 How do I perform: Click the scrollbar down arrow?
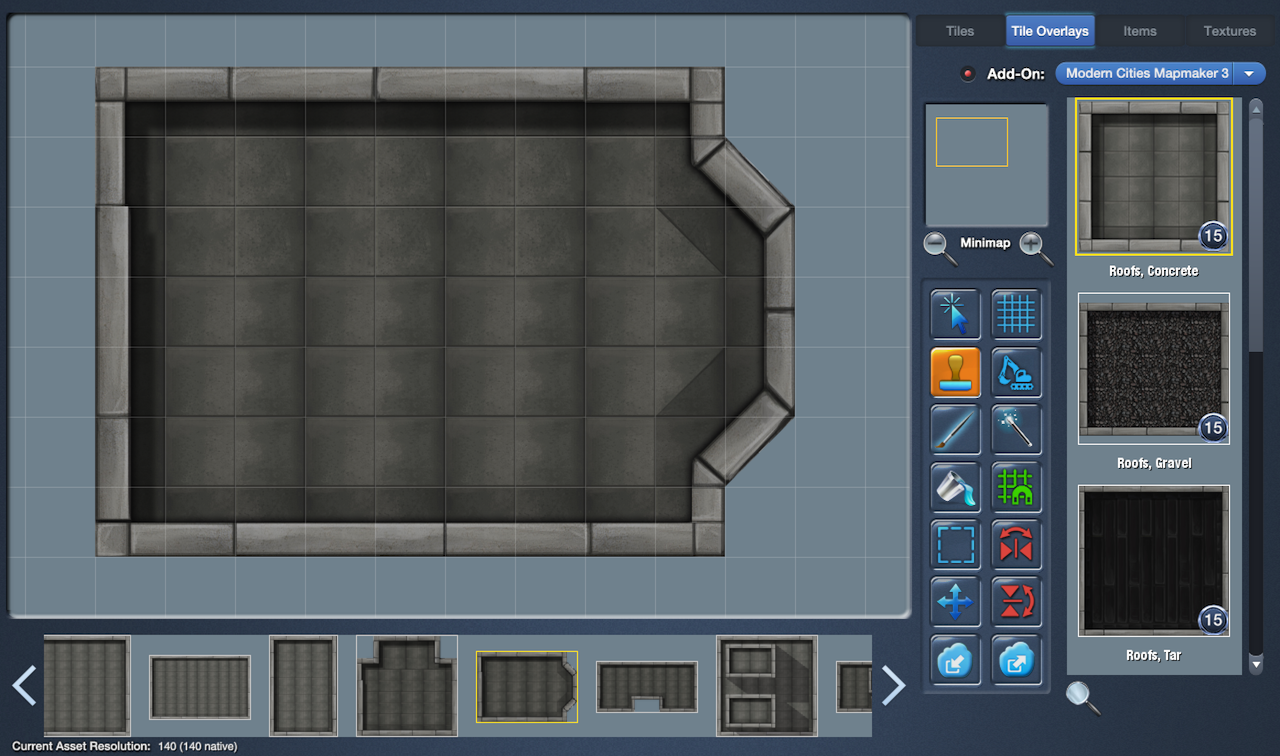click(x=1256, y=665)
